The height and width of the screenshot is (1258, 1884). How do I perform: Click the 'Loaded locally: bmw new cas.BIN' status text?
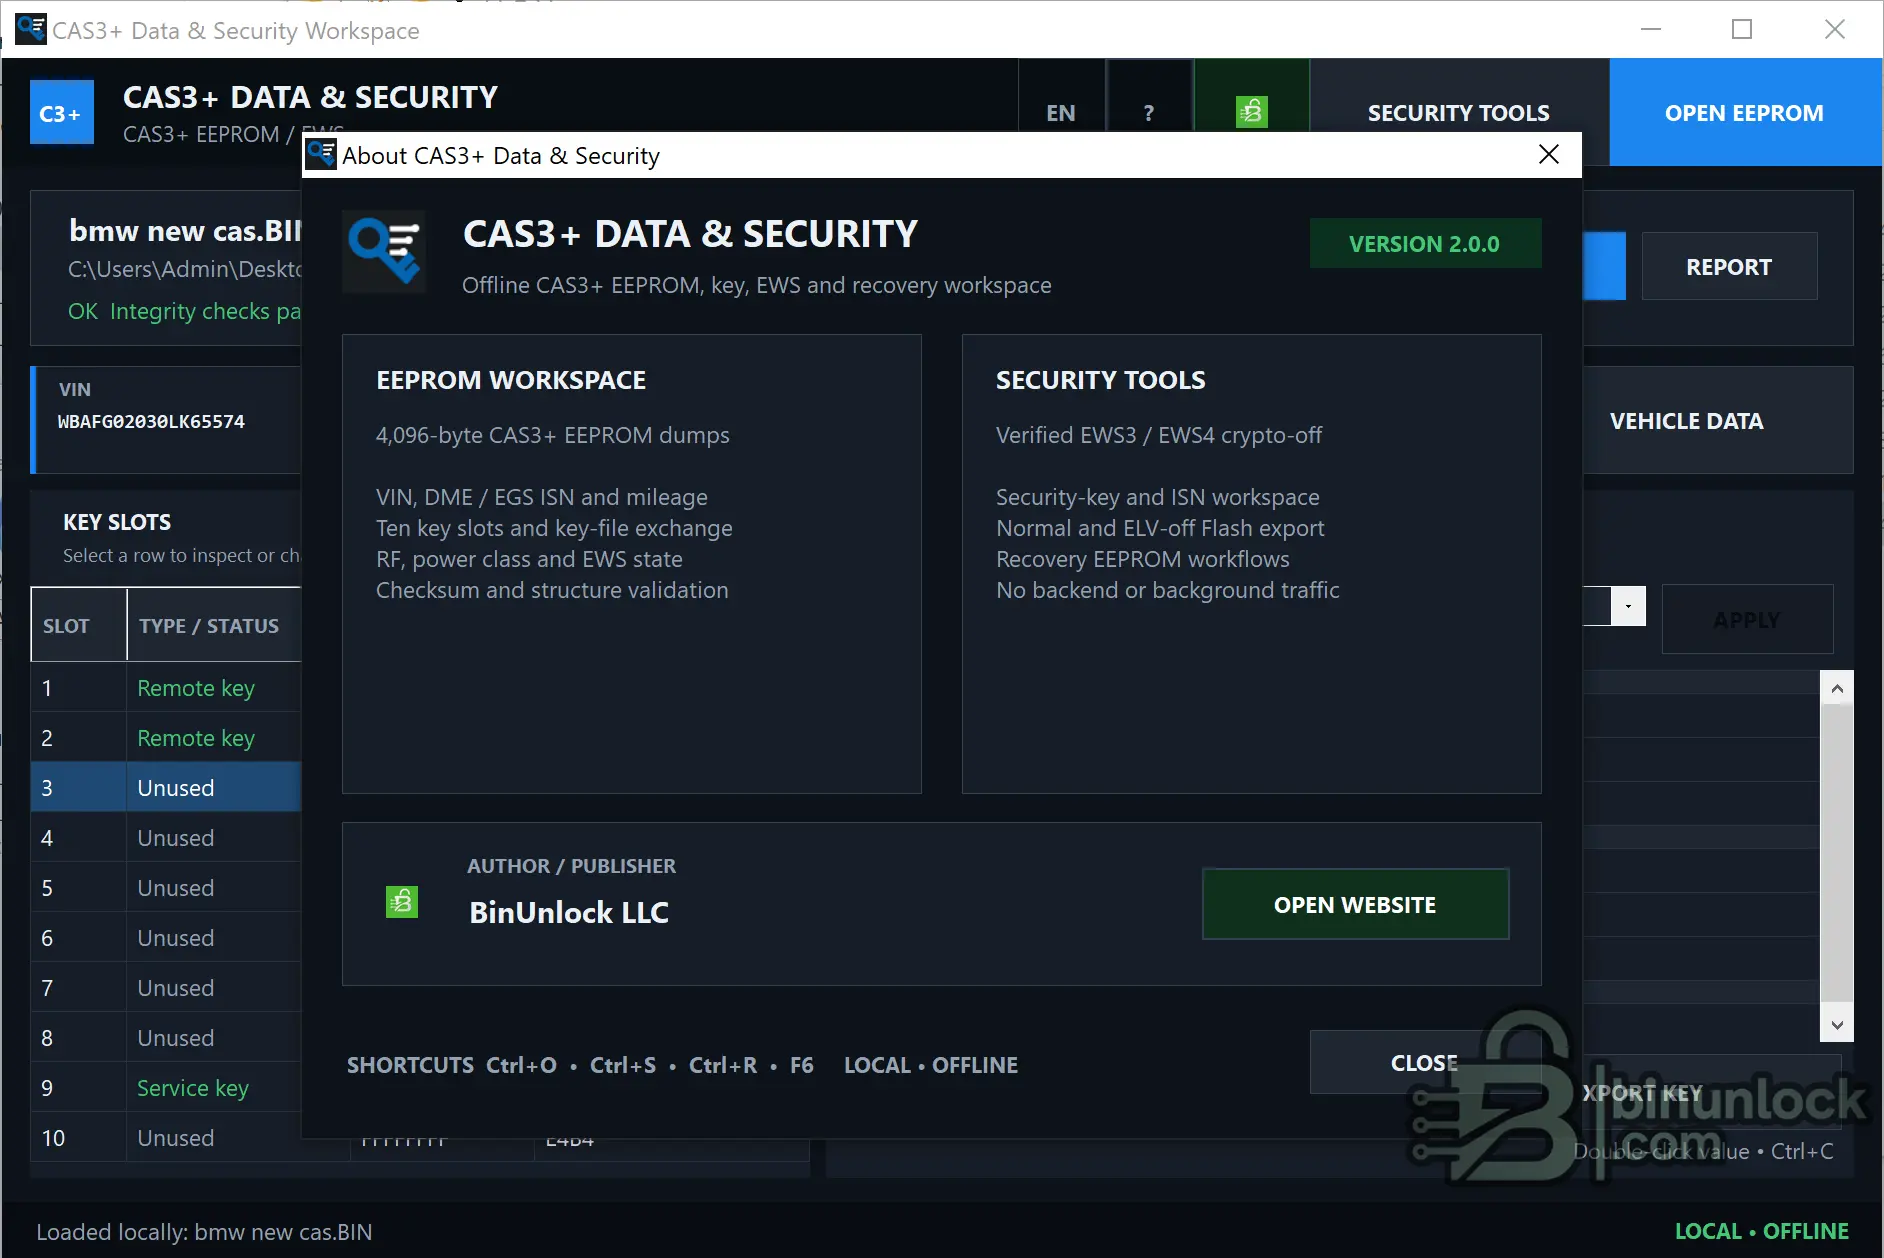pos(204,1232)
